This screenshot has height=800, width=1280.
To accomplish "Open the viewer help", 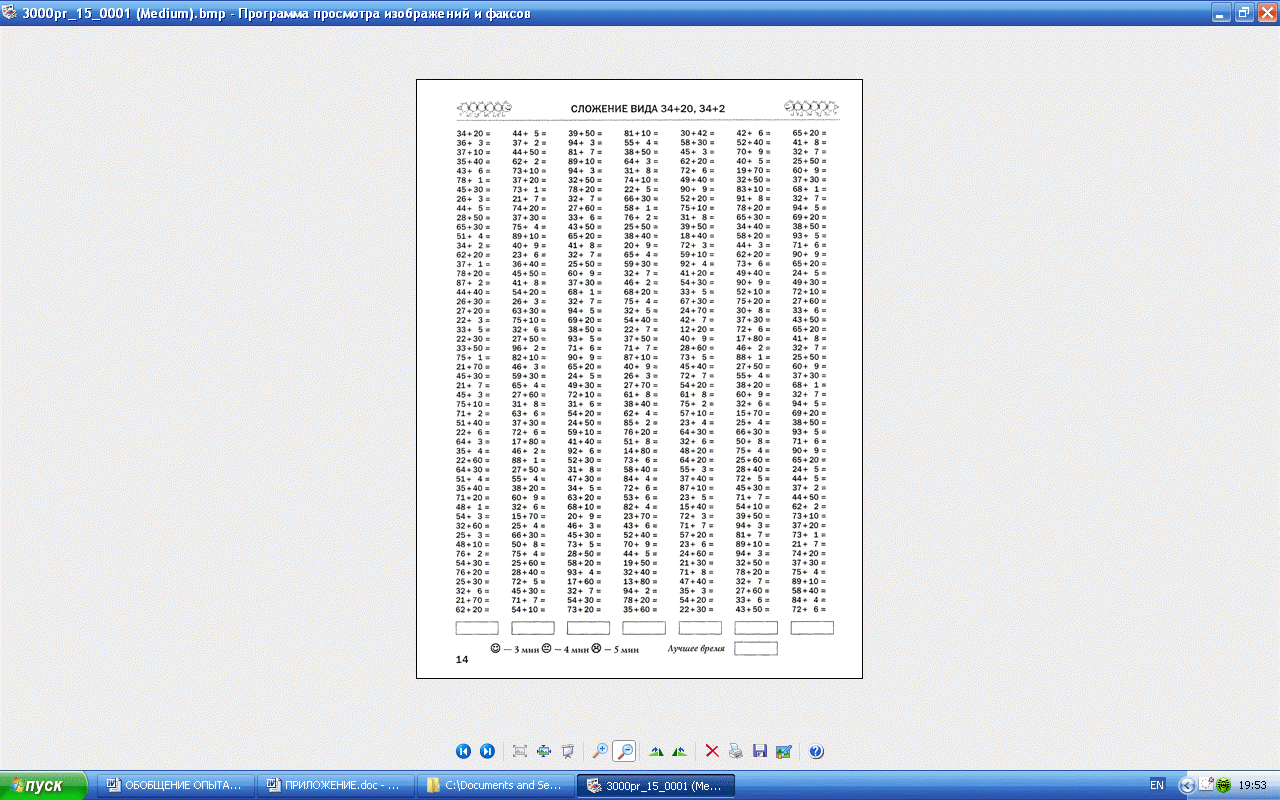I will 816,751.
